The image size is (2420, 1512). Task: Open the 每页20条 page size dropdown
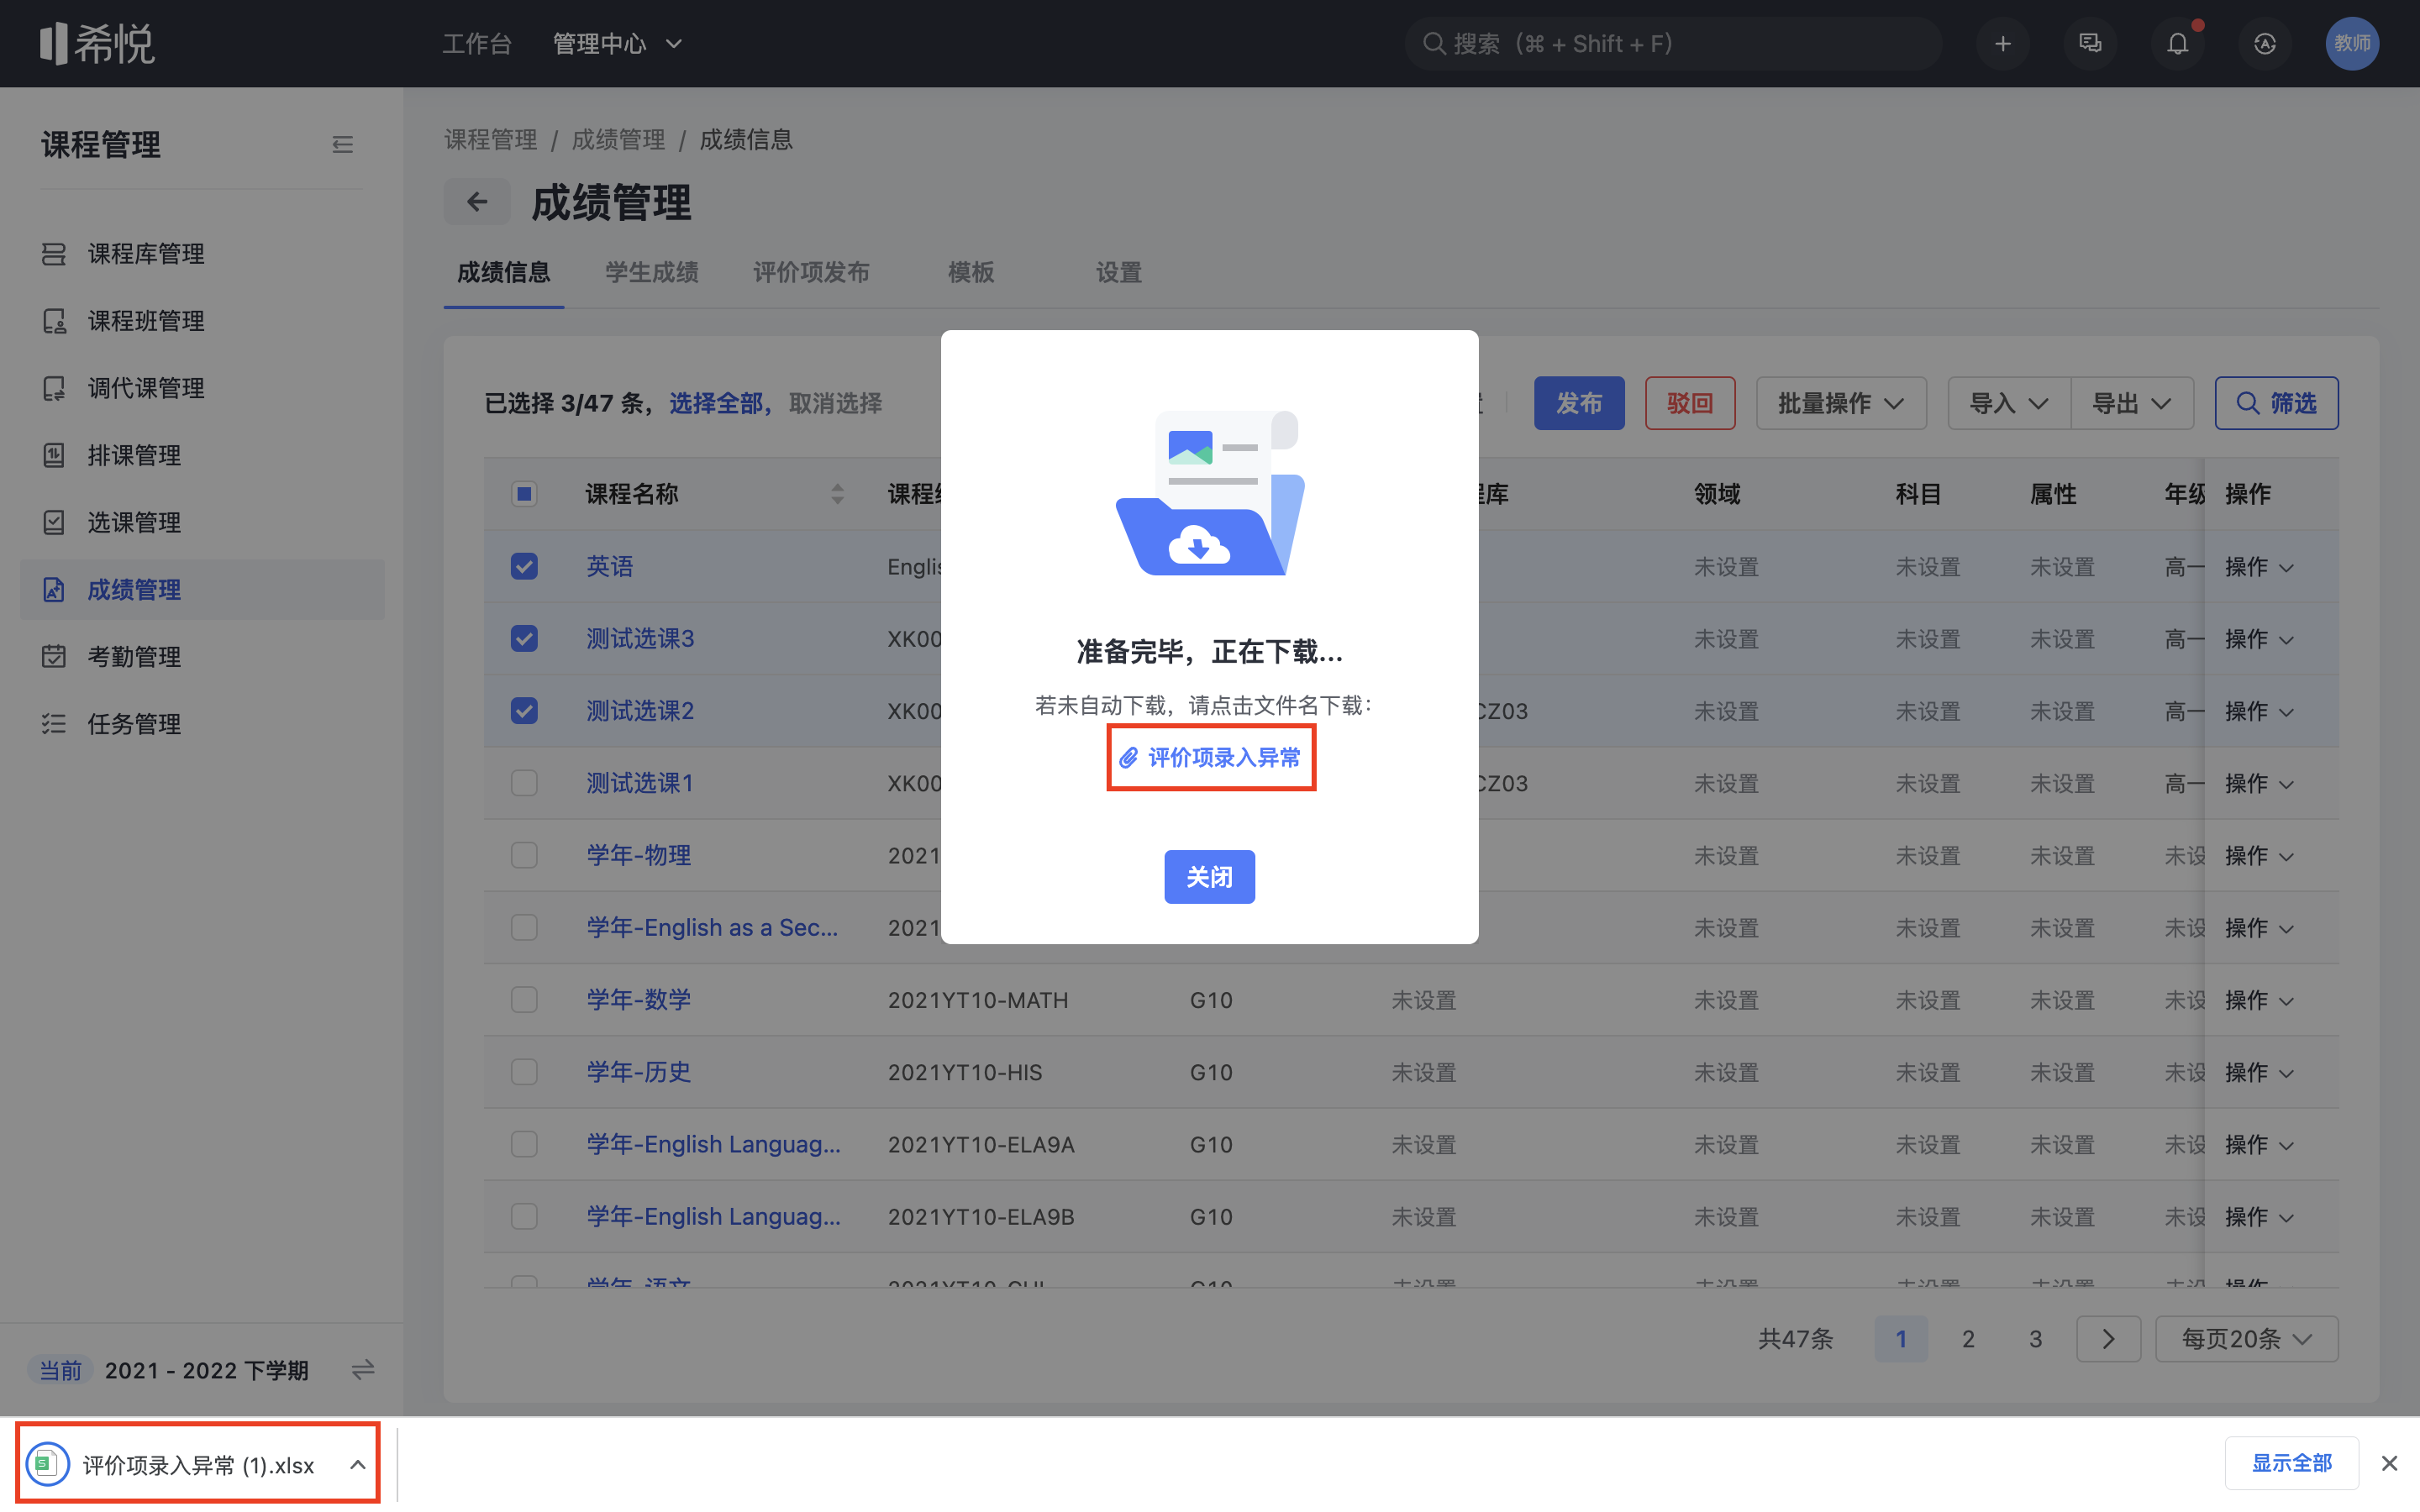(2246, 1339)
